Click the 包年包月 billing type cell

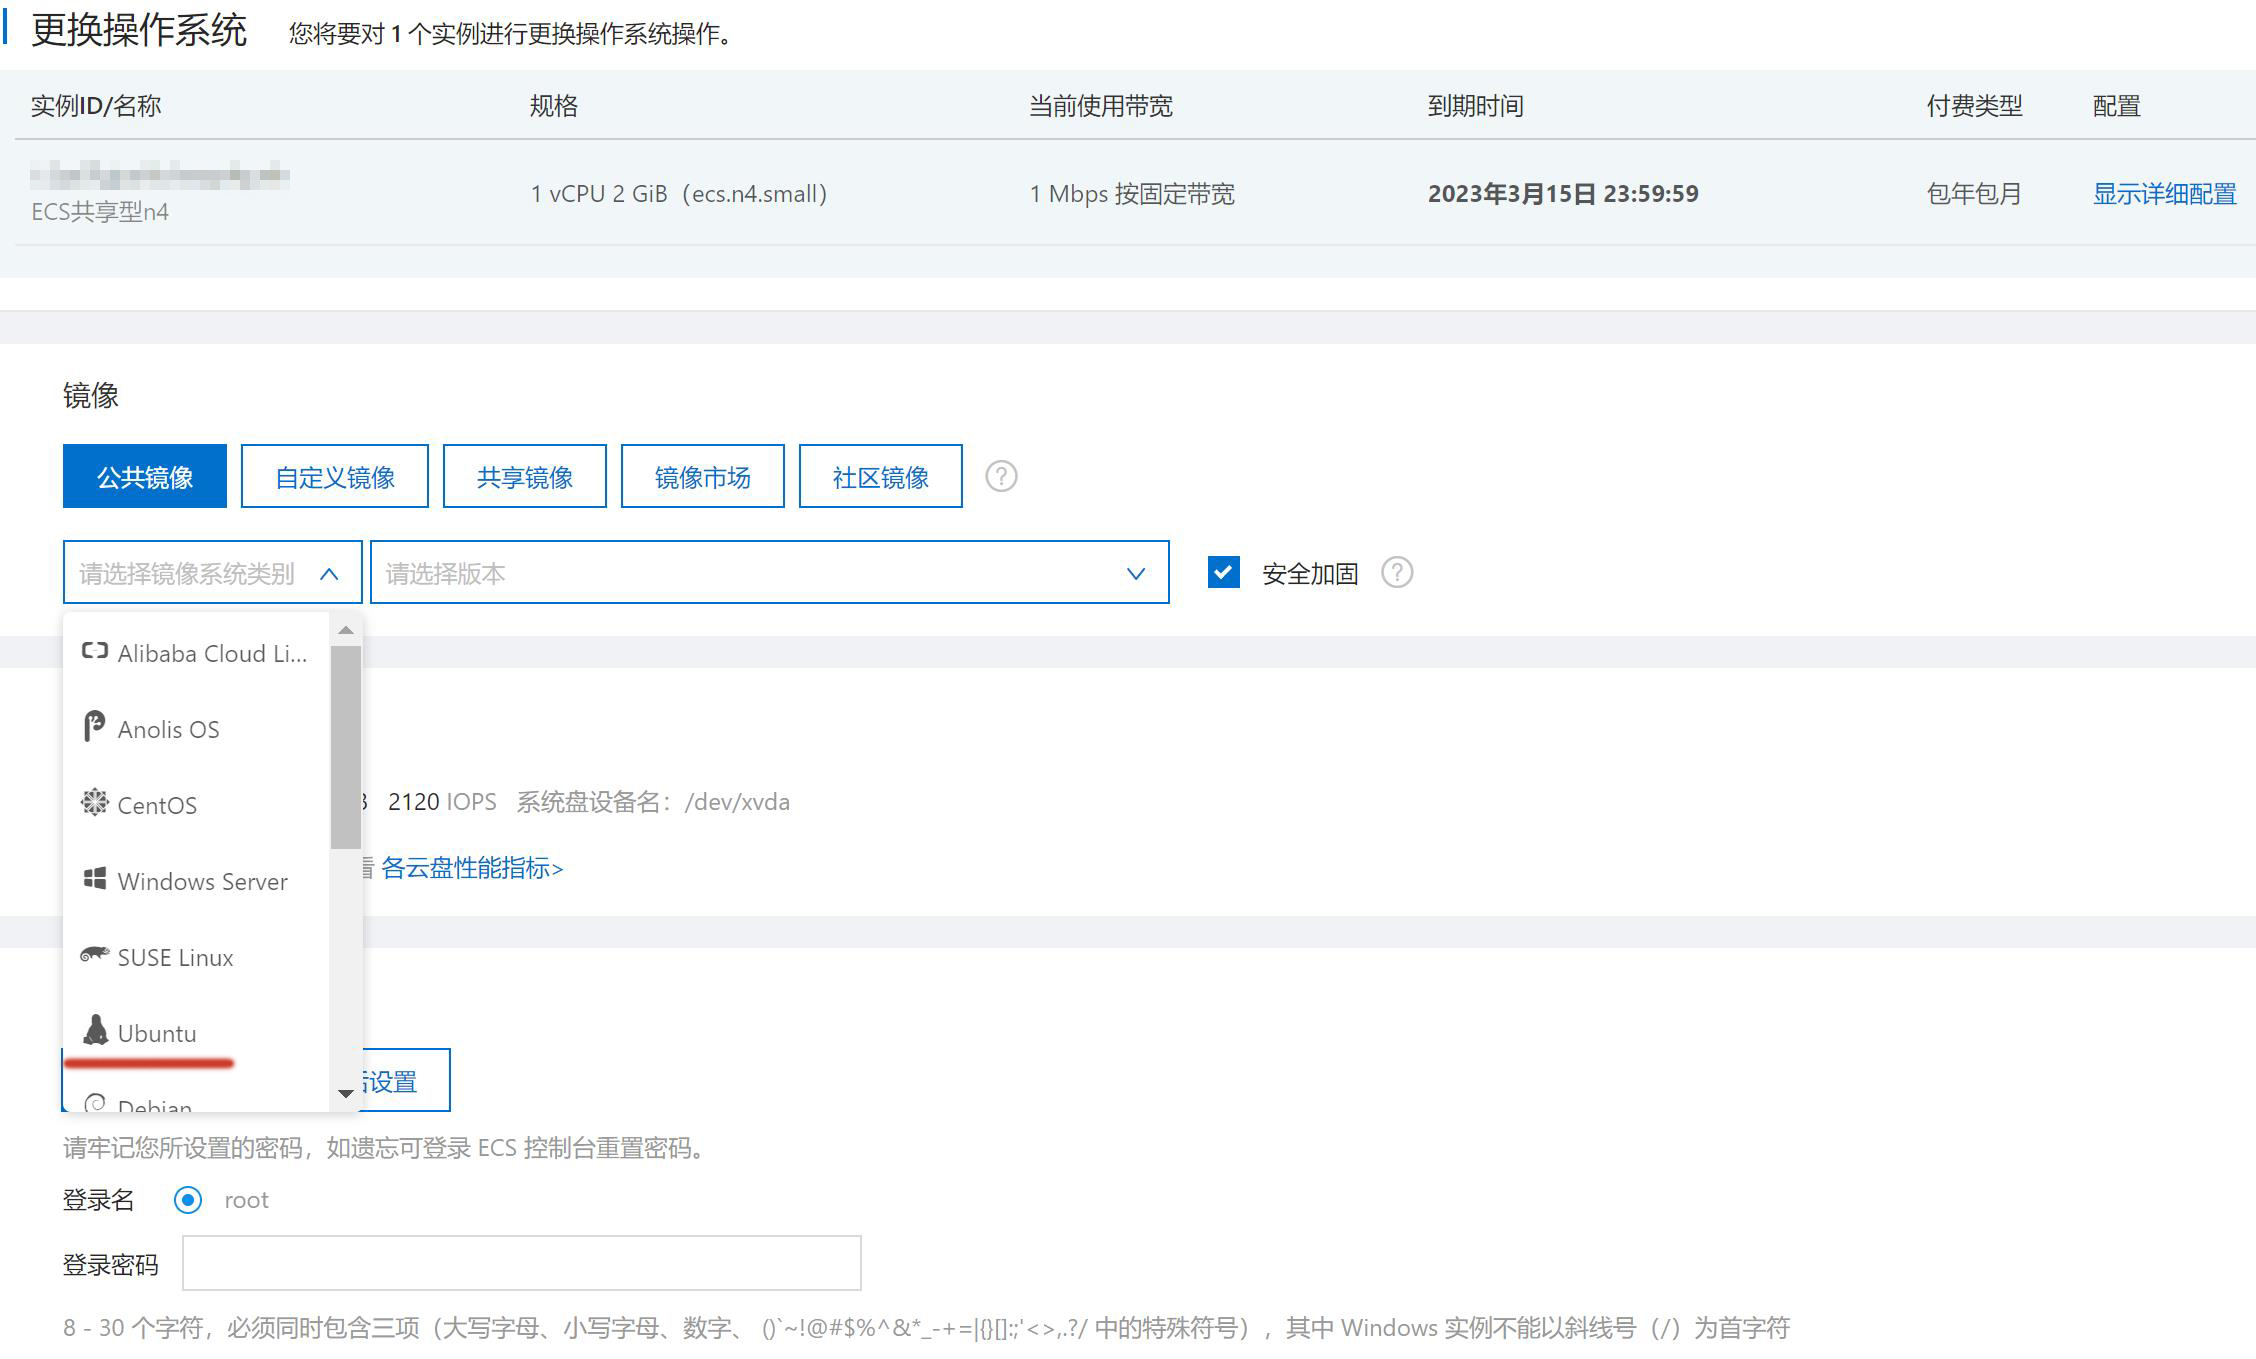pos(1974,194)
